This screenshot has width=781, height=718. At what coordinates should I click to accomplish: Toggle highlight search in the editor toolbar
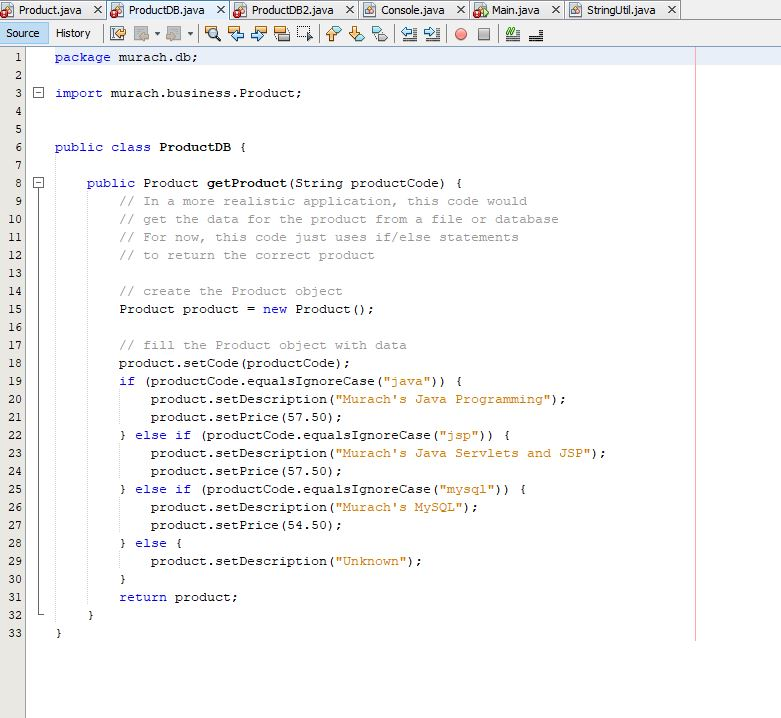tap(281, 34)
